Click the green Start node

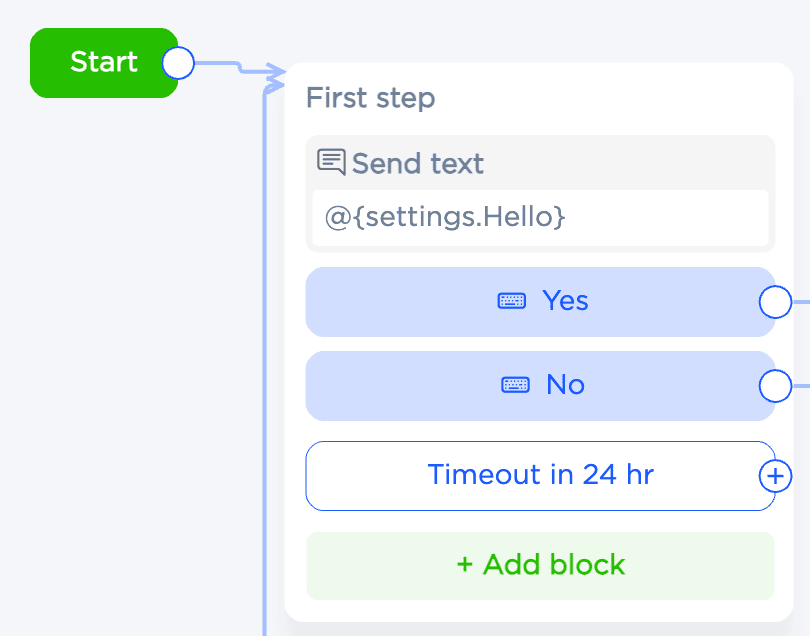coord(103,63)
